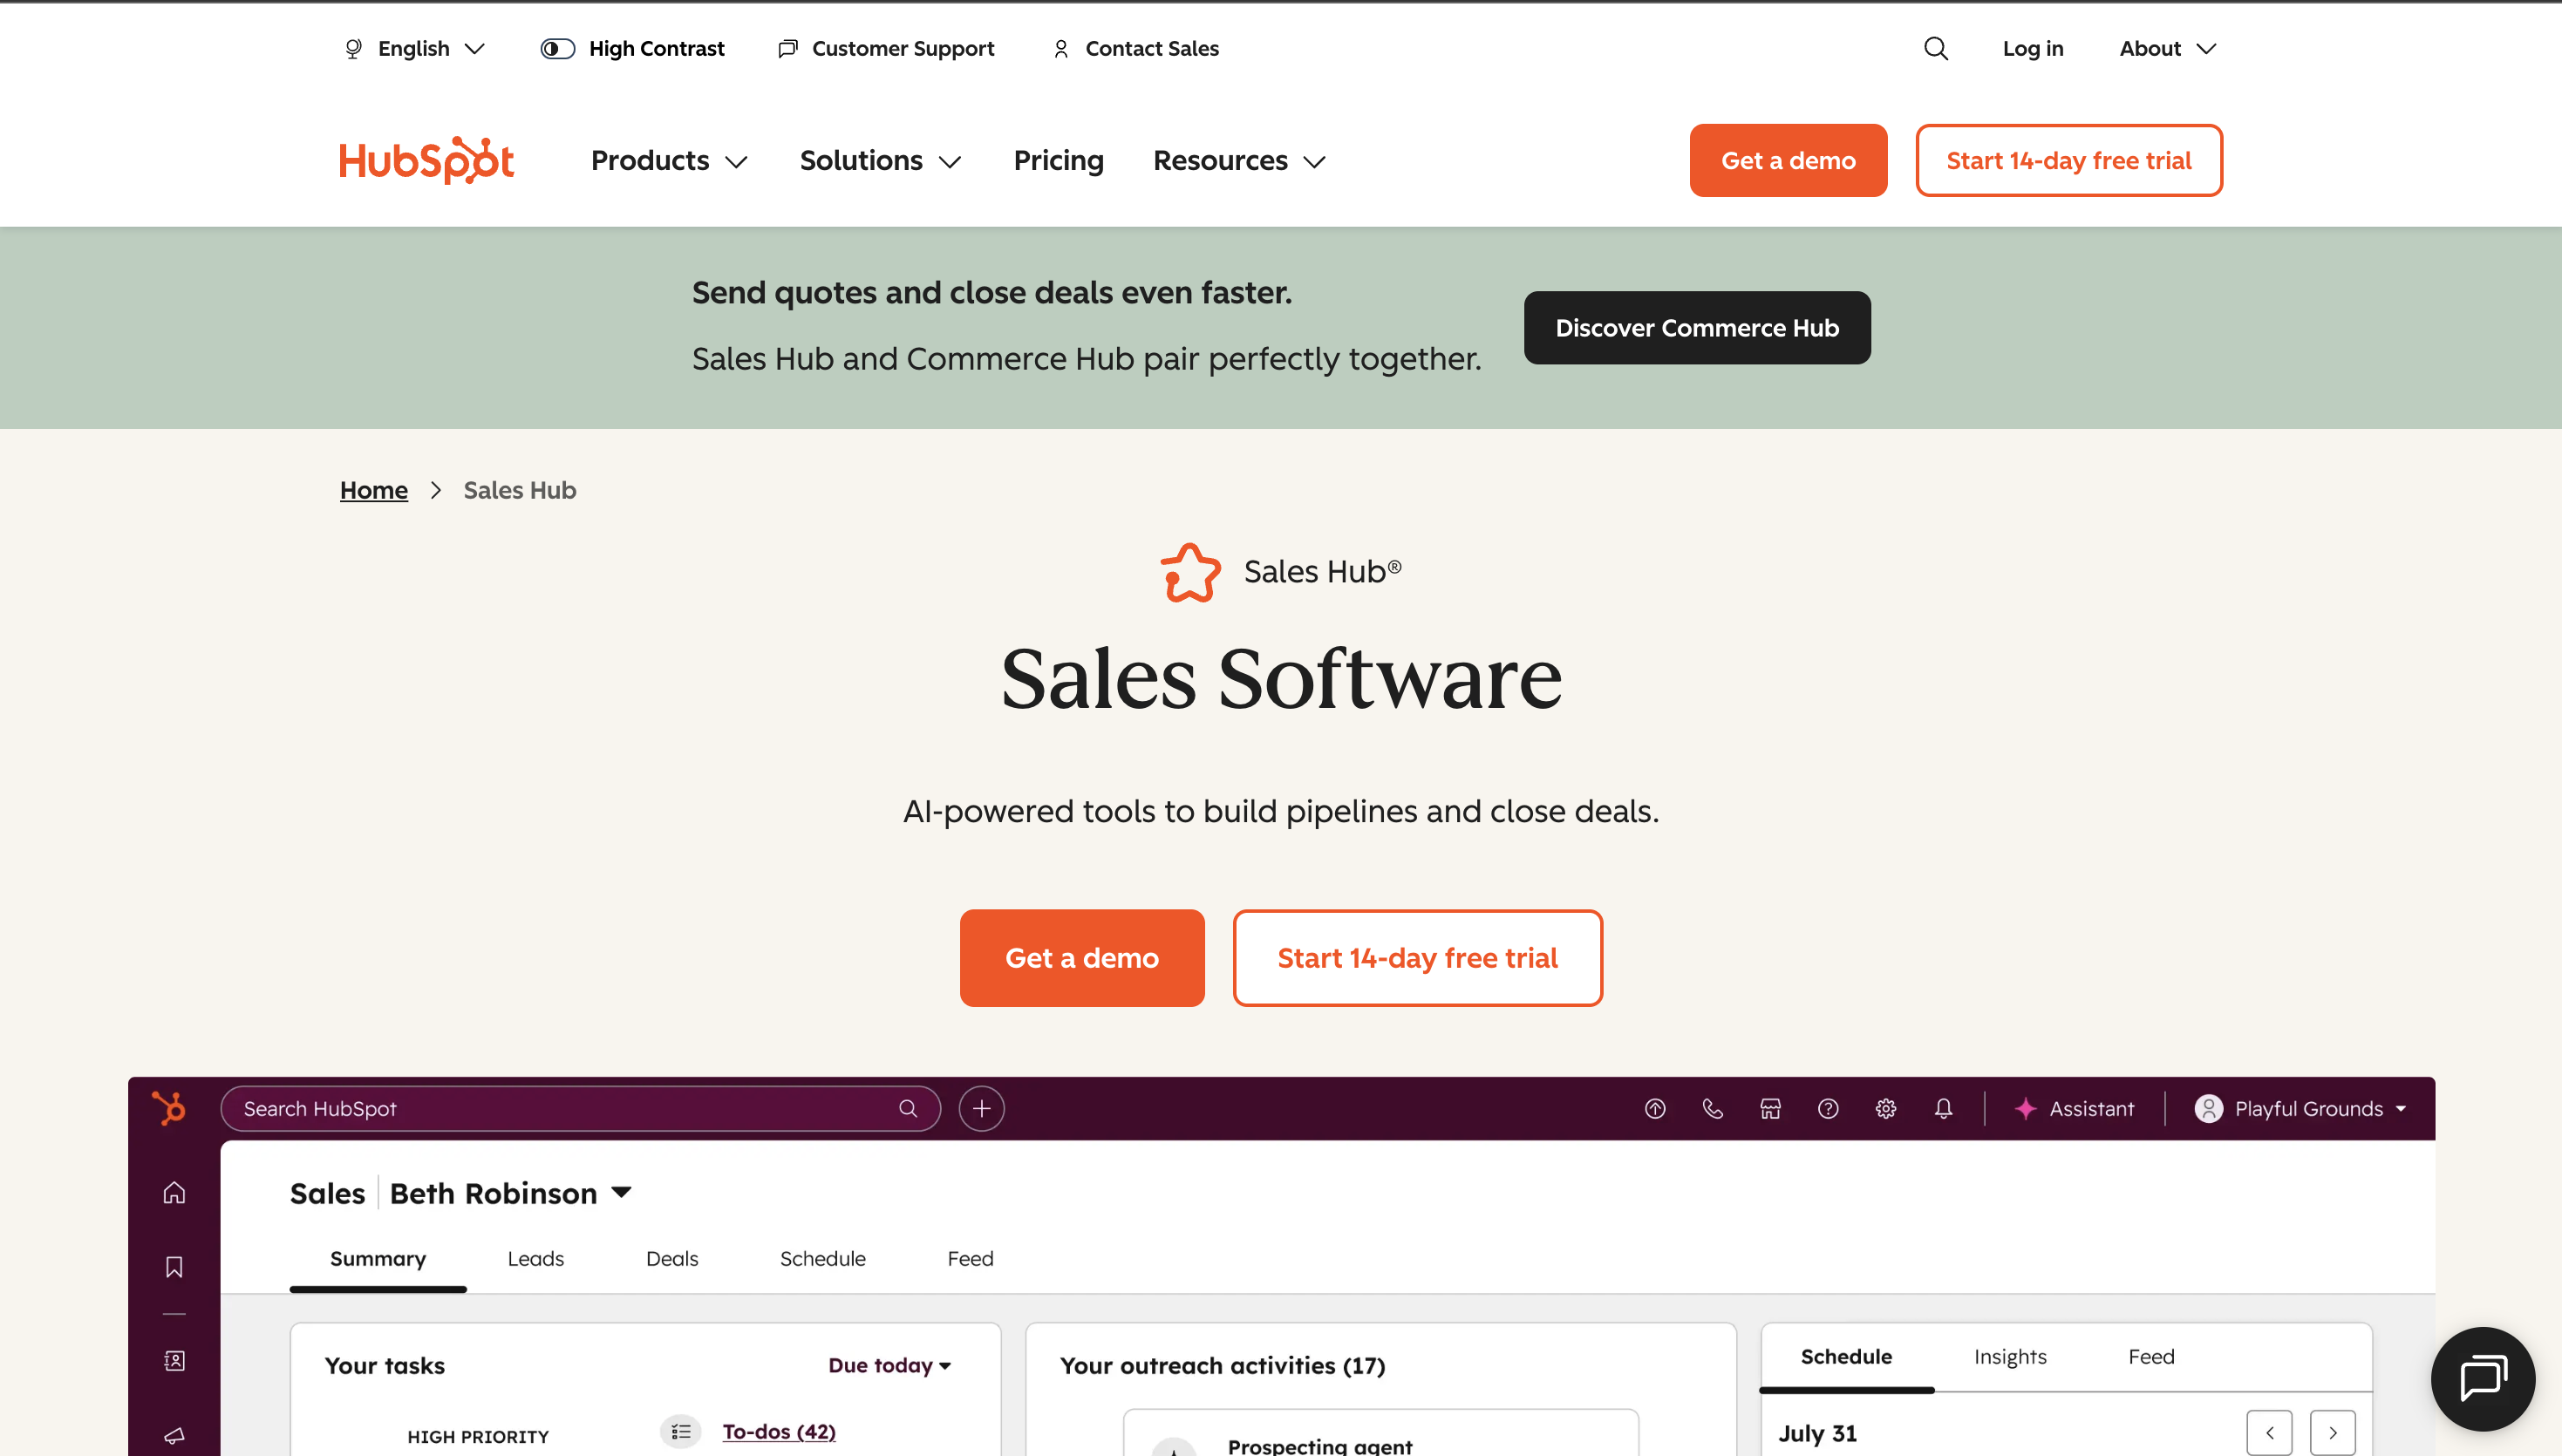The width and height of the screenshot is (2562, 1456).
Task: Click the bookmark icon in app sidebar
Action: click(x=174, y=1267)
